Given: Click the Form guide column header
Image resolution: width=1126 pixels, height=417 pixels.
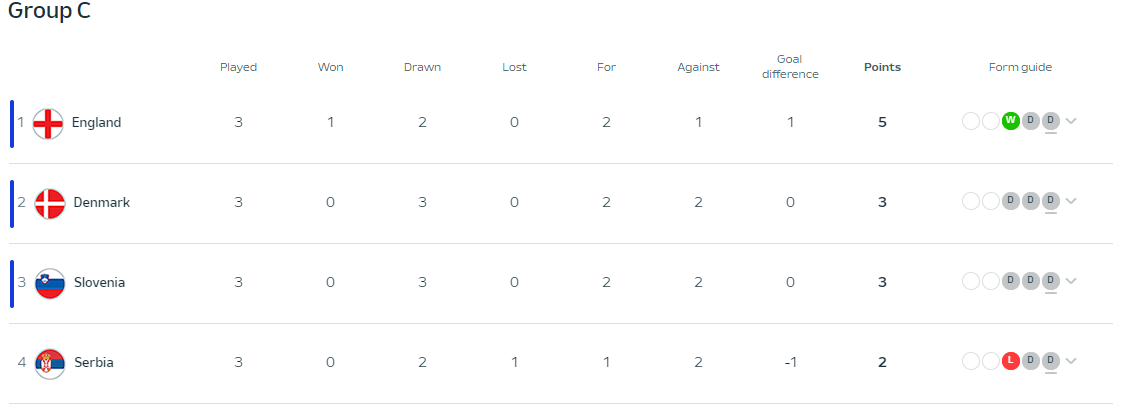Looking at the screenshot, I should click(1020, 67).
